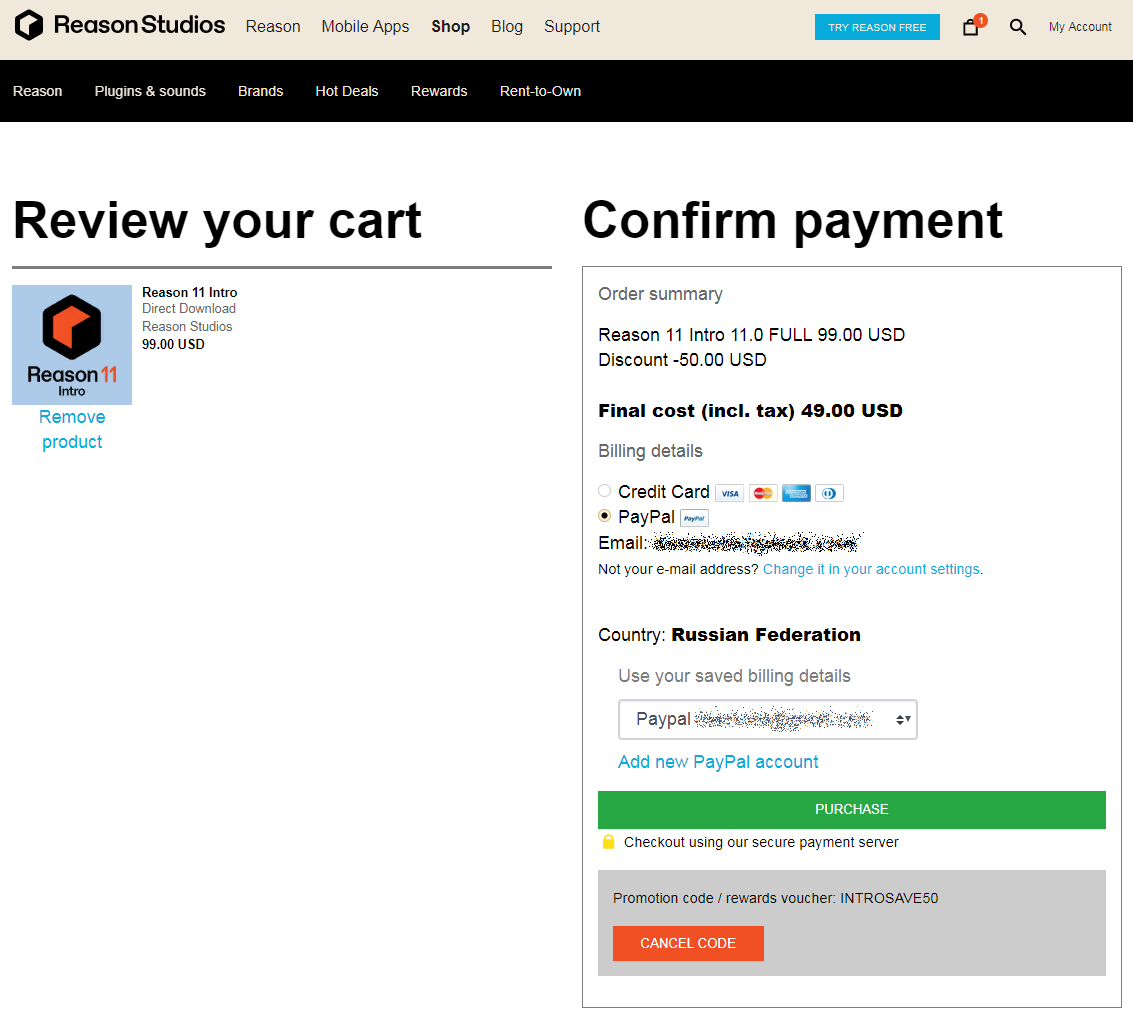Open the Blog menu item
1133x1019 pixels.
pyautogui.click(x=507, y=27)
